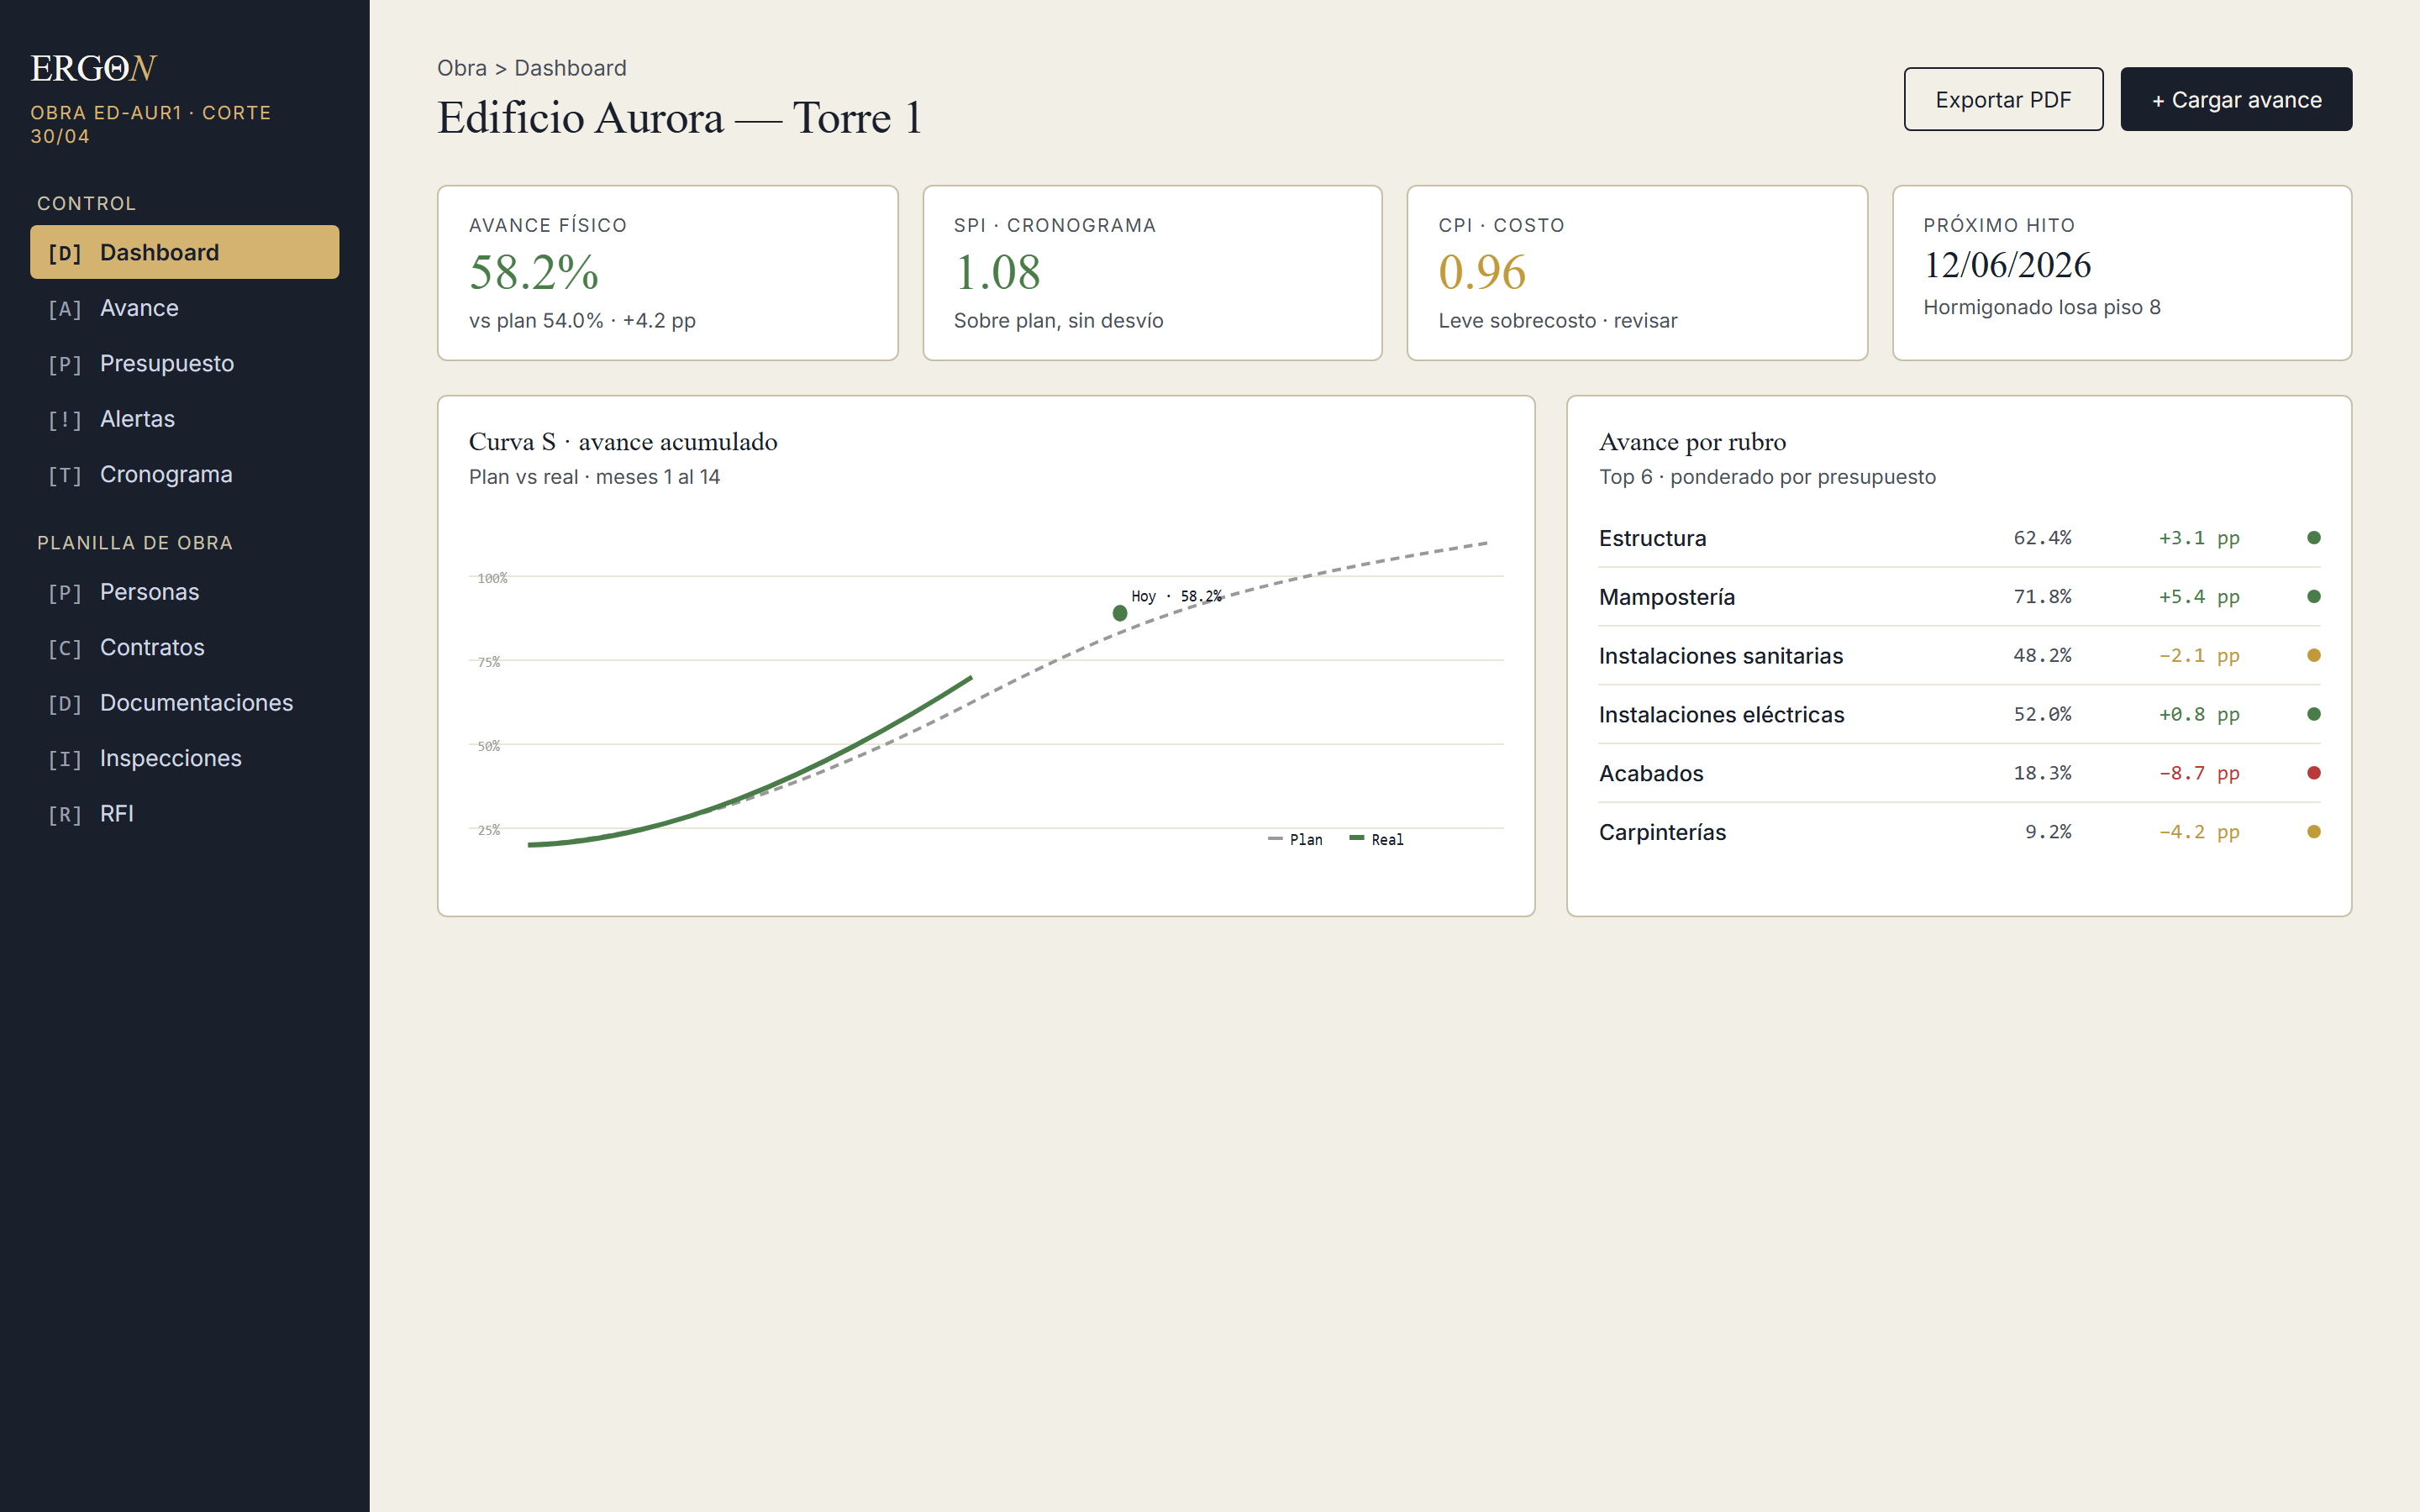Click the [P] icon beside Presupuesto

(x=65, y=364)
